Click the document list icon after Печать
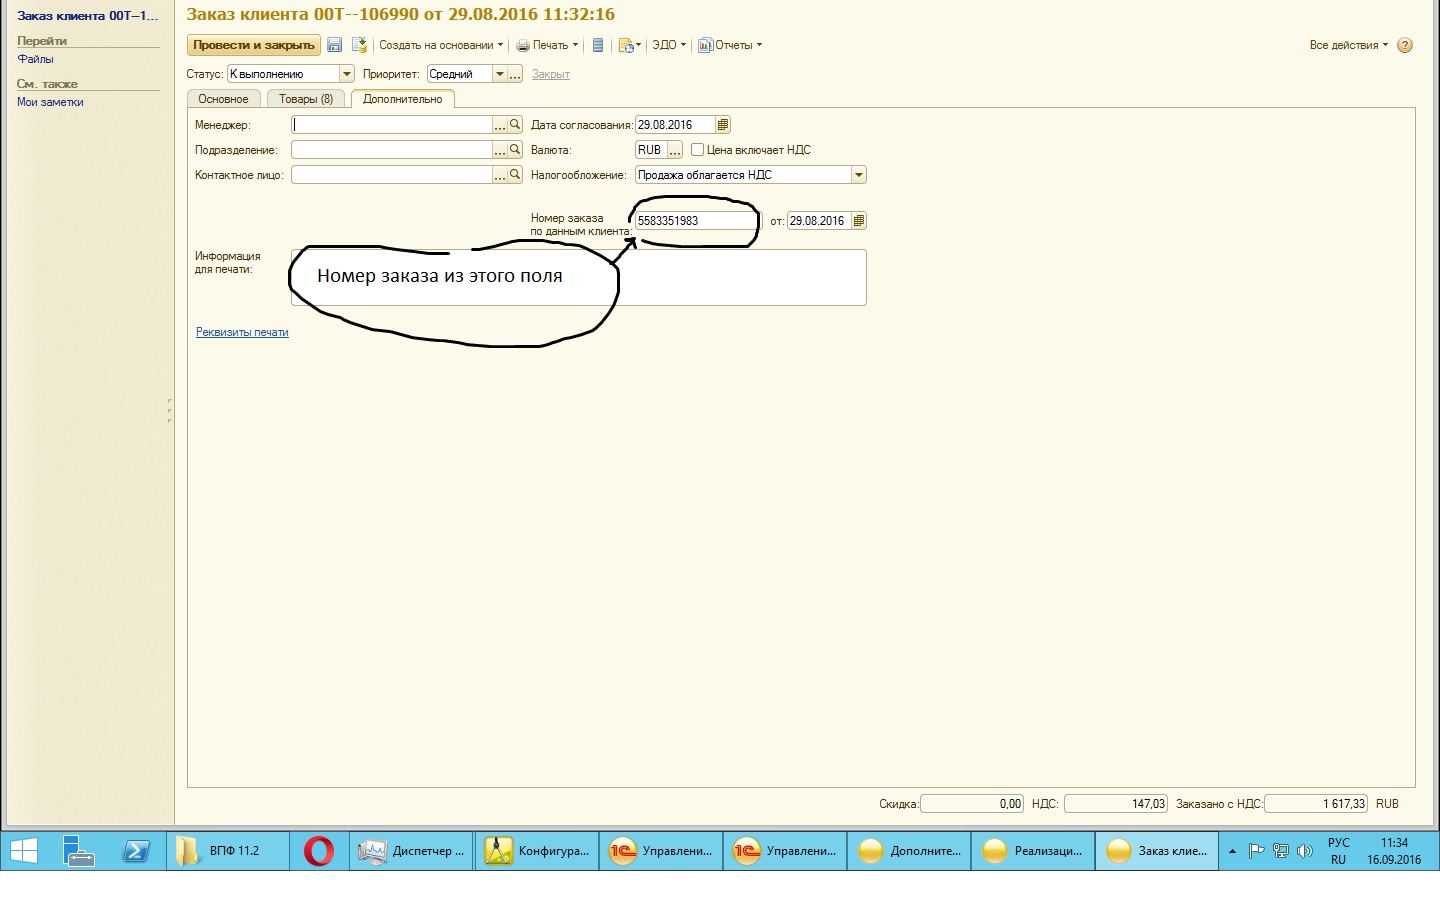The width and height of the screenshot is (1440, 900). pyautogui.click(x=598, y=45)
